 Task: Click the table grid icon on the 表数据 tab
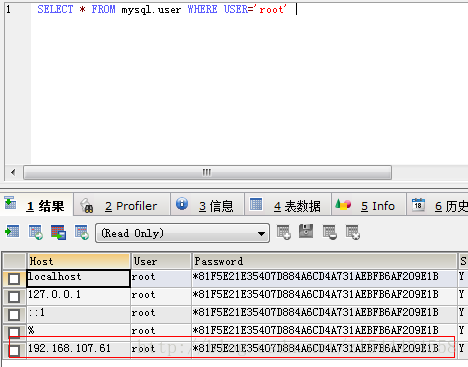[x=256, y=204]
